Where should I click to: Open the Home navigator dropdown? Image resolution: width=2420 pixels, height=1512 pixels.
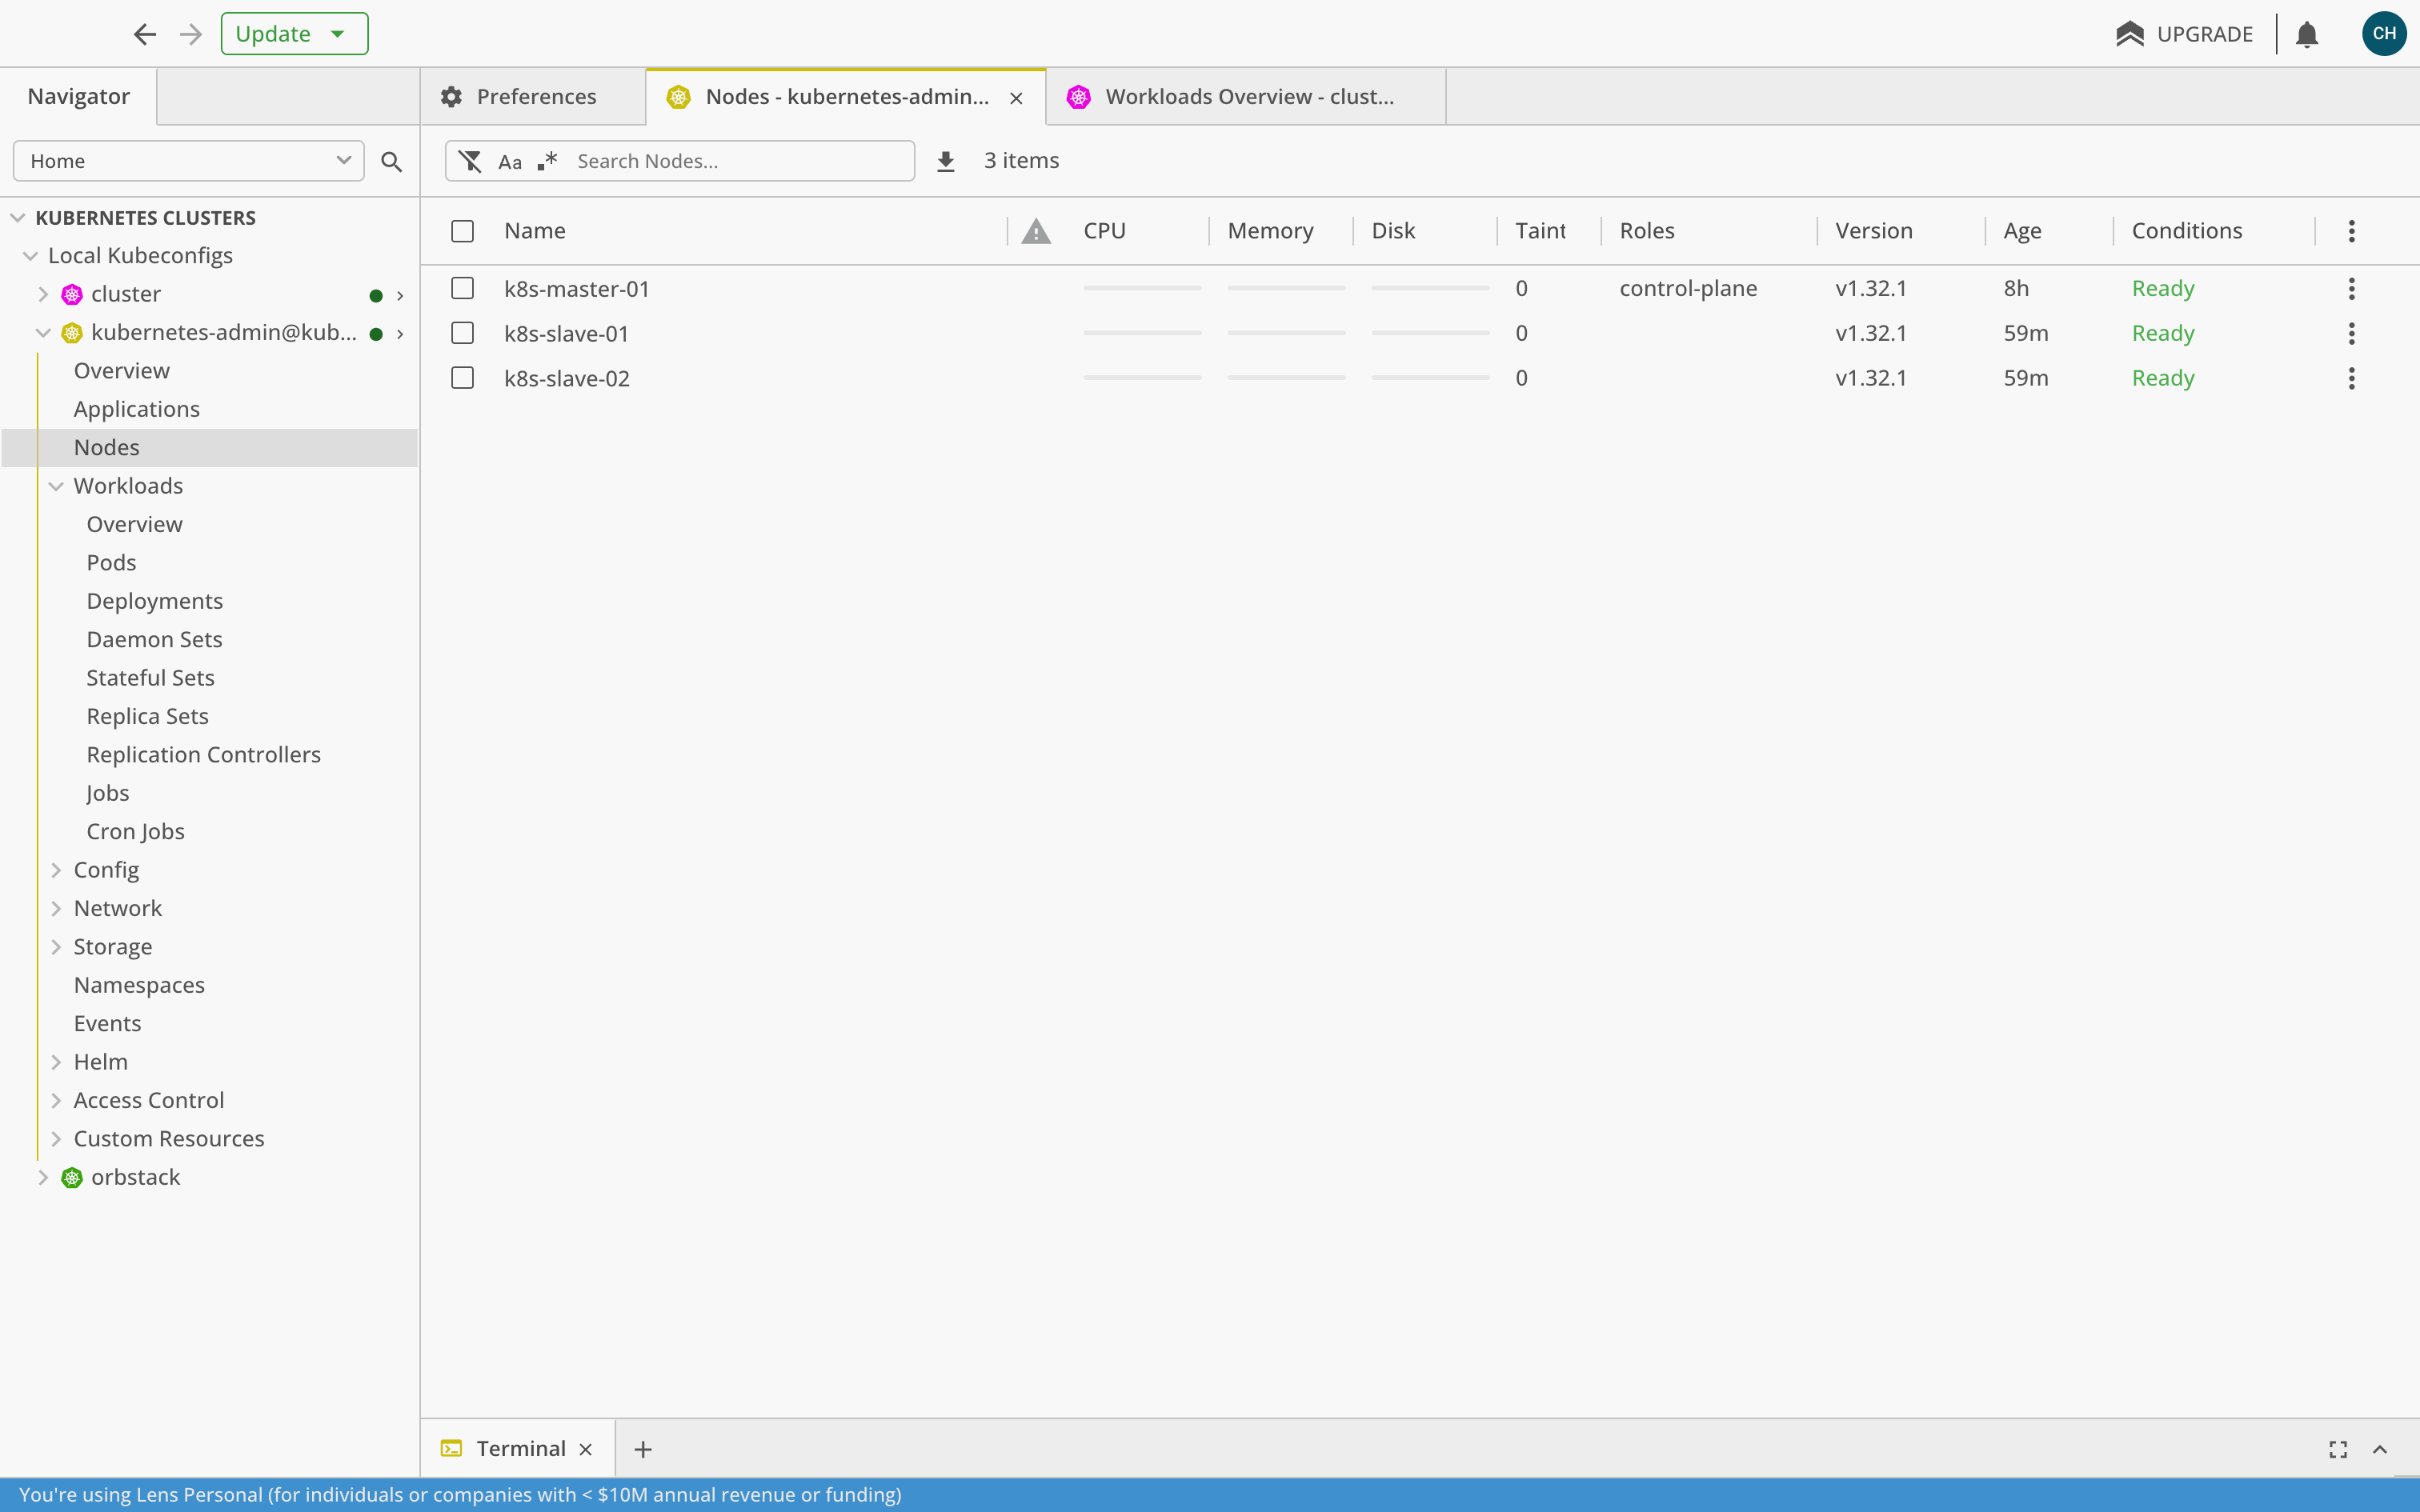[189, 161]
